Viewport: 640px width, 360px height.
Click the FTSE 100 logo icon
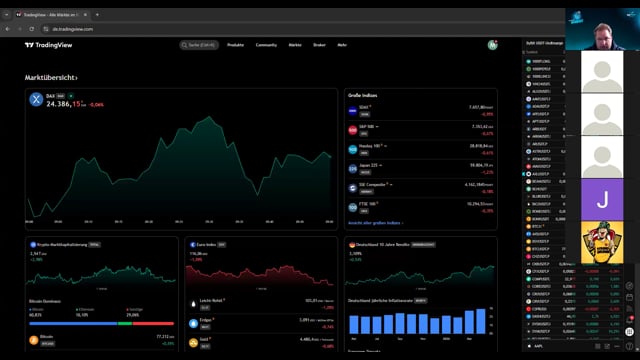coord(353,207)
